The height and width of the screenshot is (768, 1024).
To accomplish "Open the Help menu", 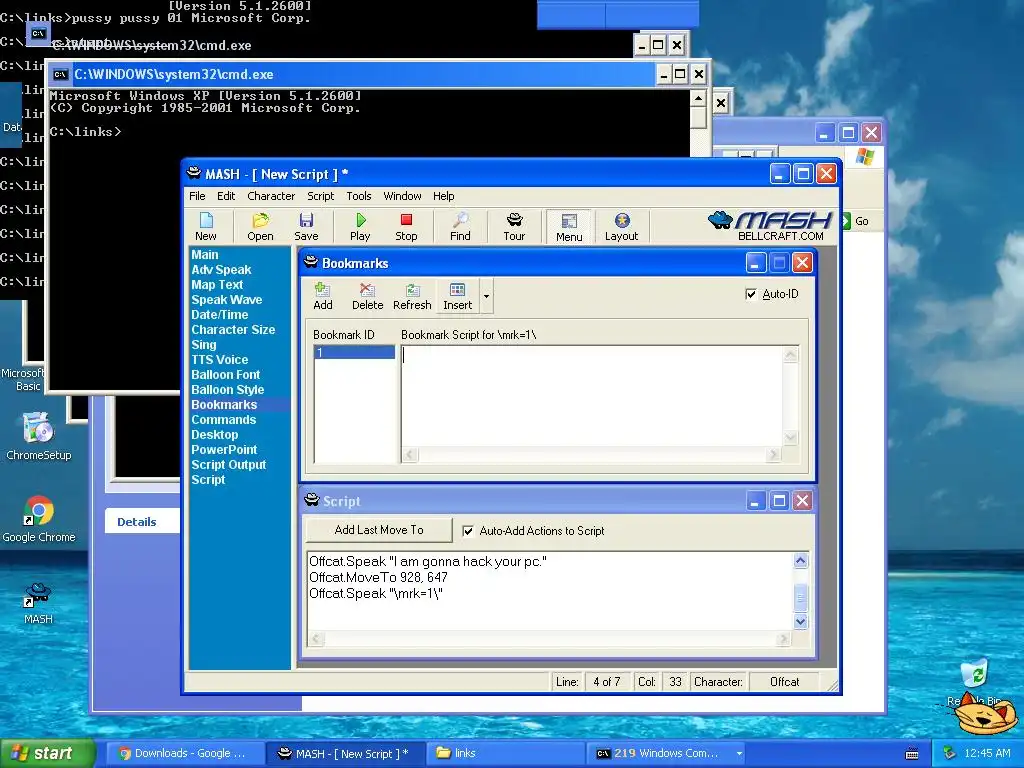I will [x=443, y=196].
